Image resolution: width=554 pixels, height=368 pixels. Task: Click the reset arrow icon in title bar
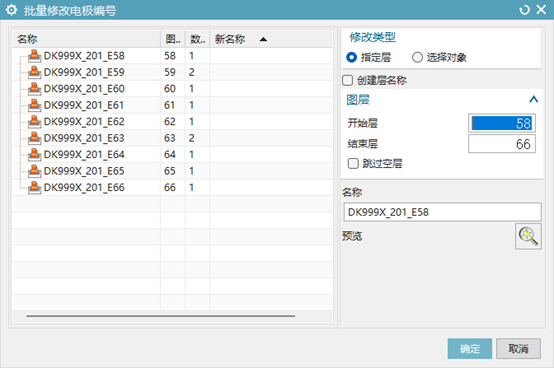tap(525, 10)
